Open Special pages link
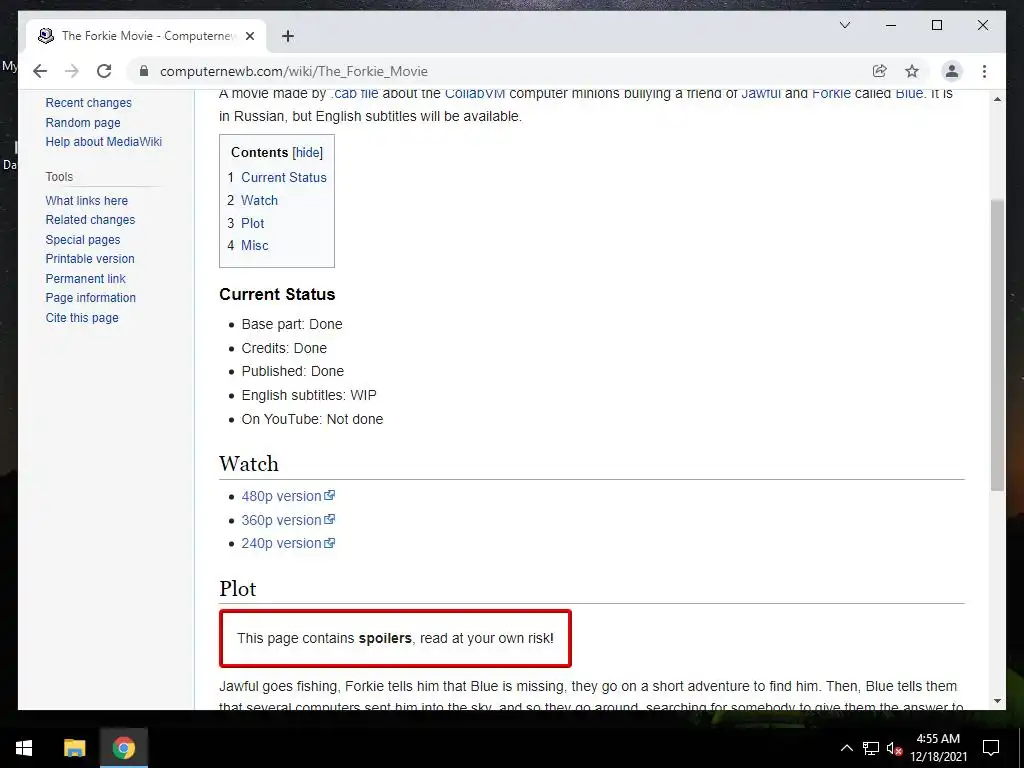 83,240
